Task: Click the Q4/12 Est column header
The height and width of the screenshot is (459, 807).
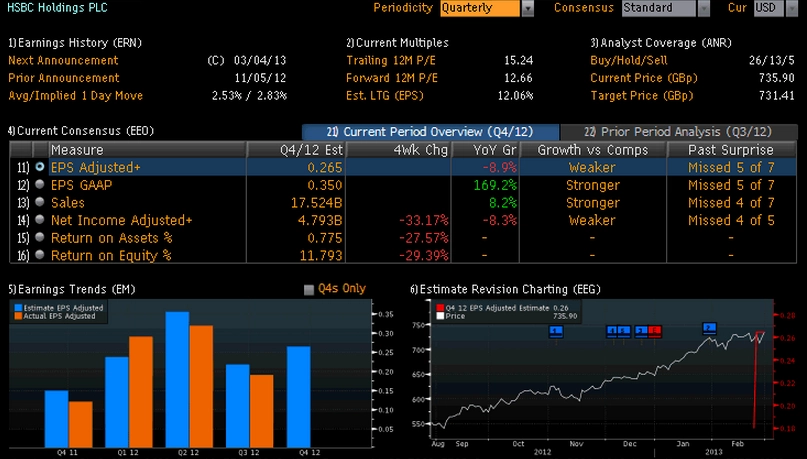Action: (x=296, y=150)
